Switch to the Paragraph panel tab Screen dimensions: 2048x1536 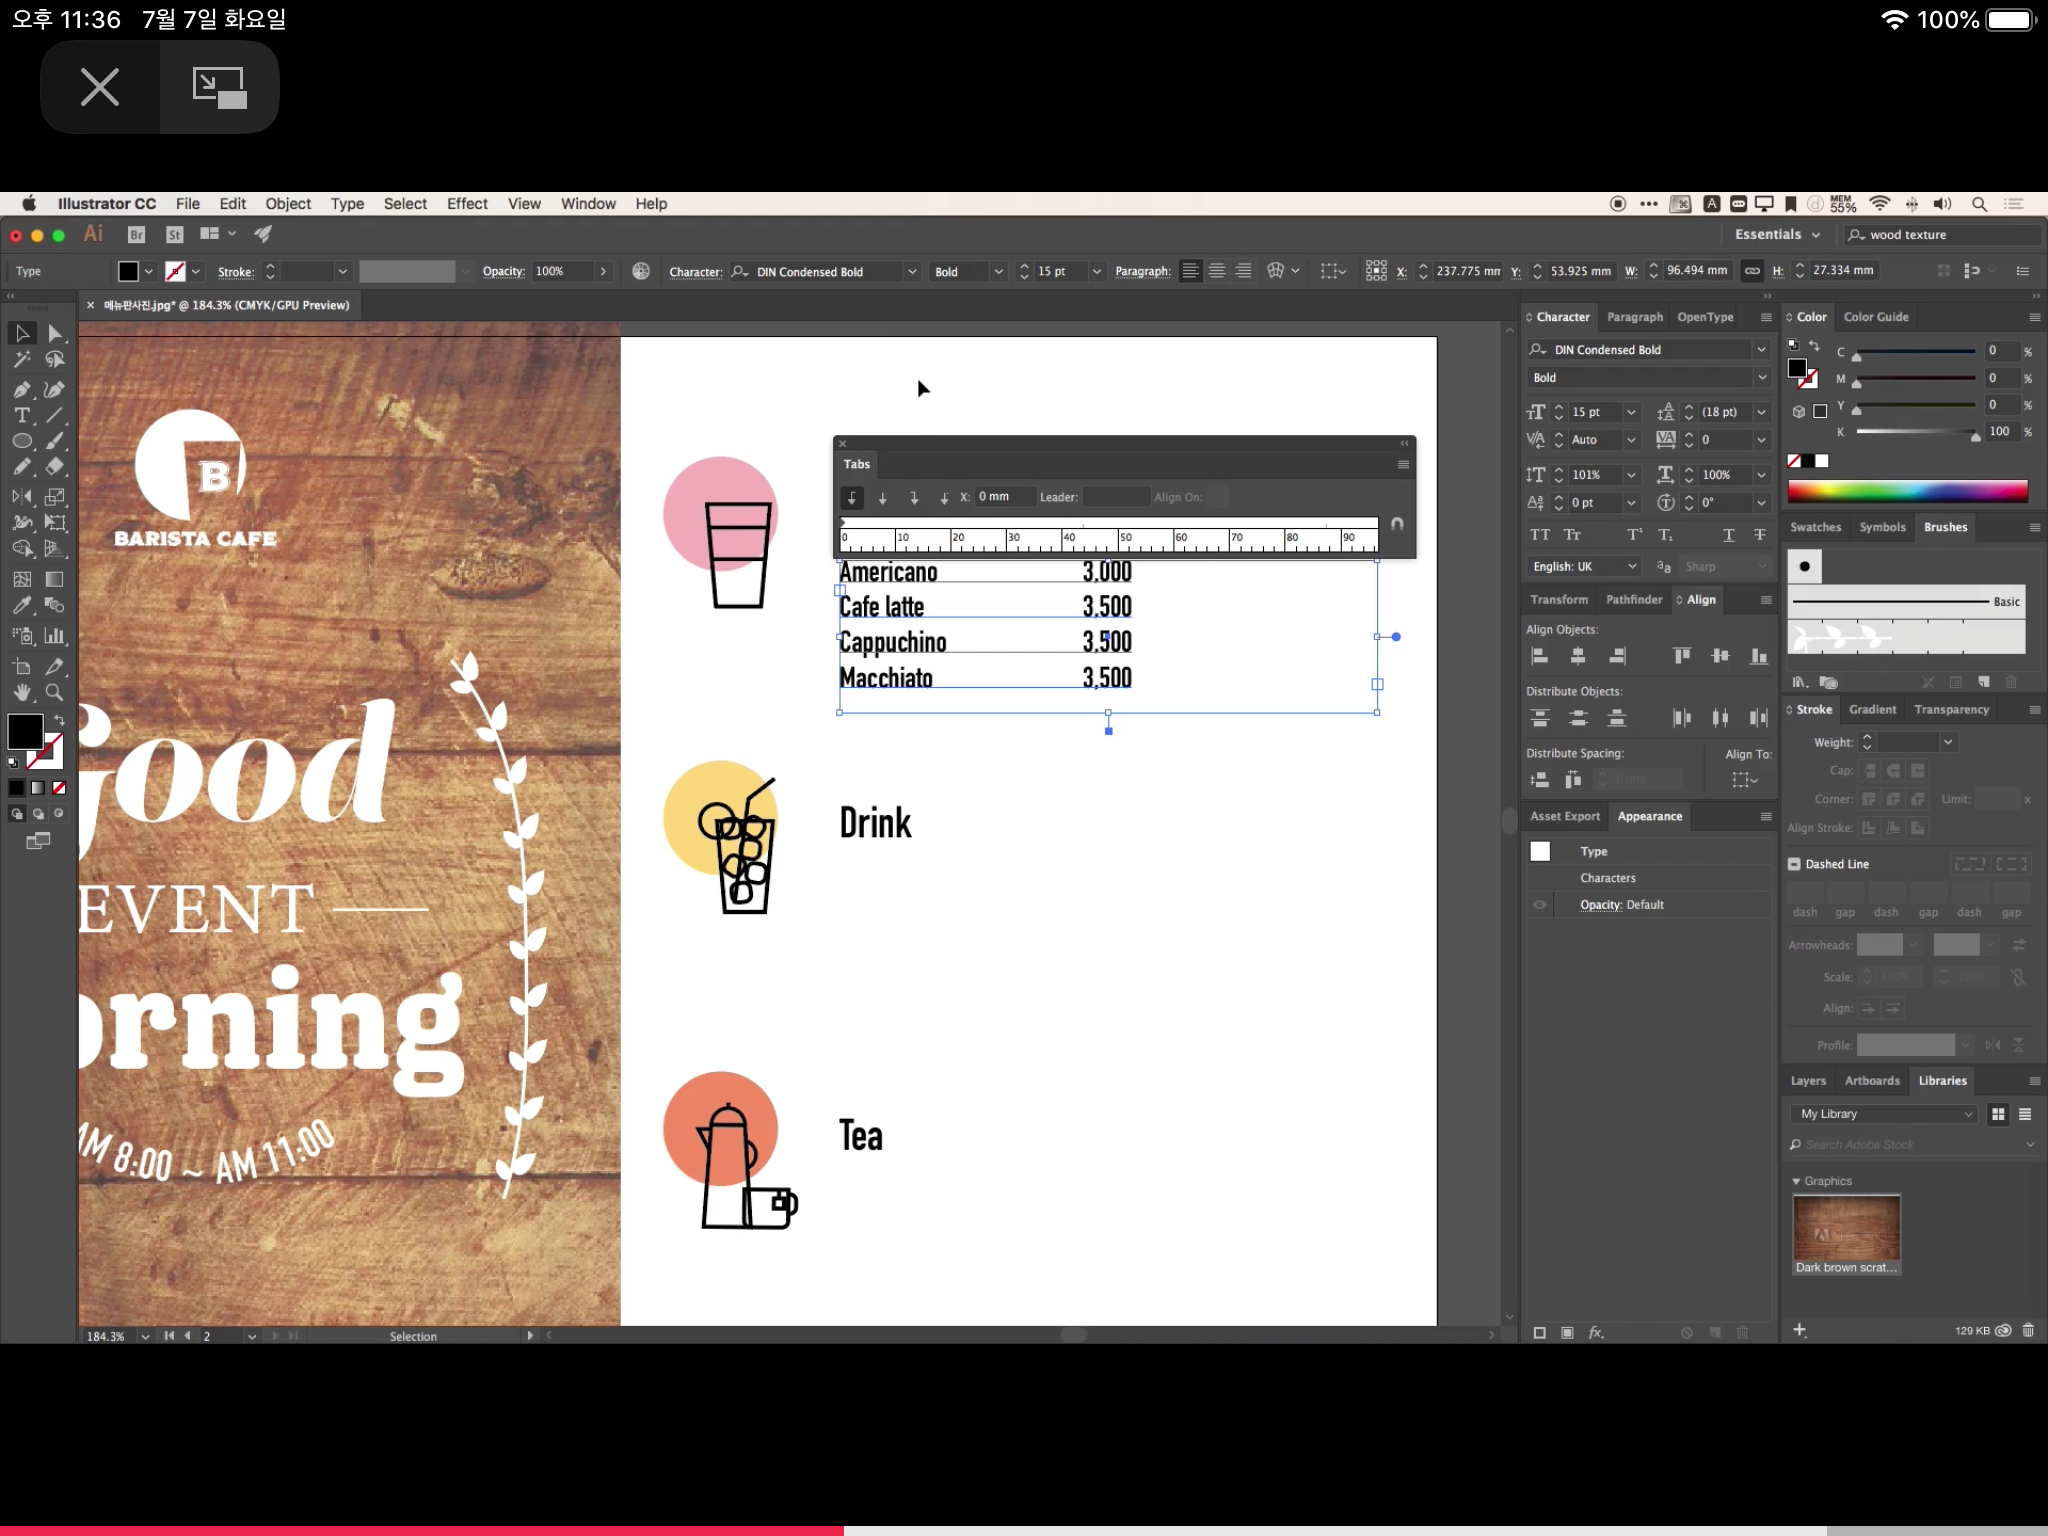(1634, 317)
